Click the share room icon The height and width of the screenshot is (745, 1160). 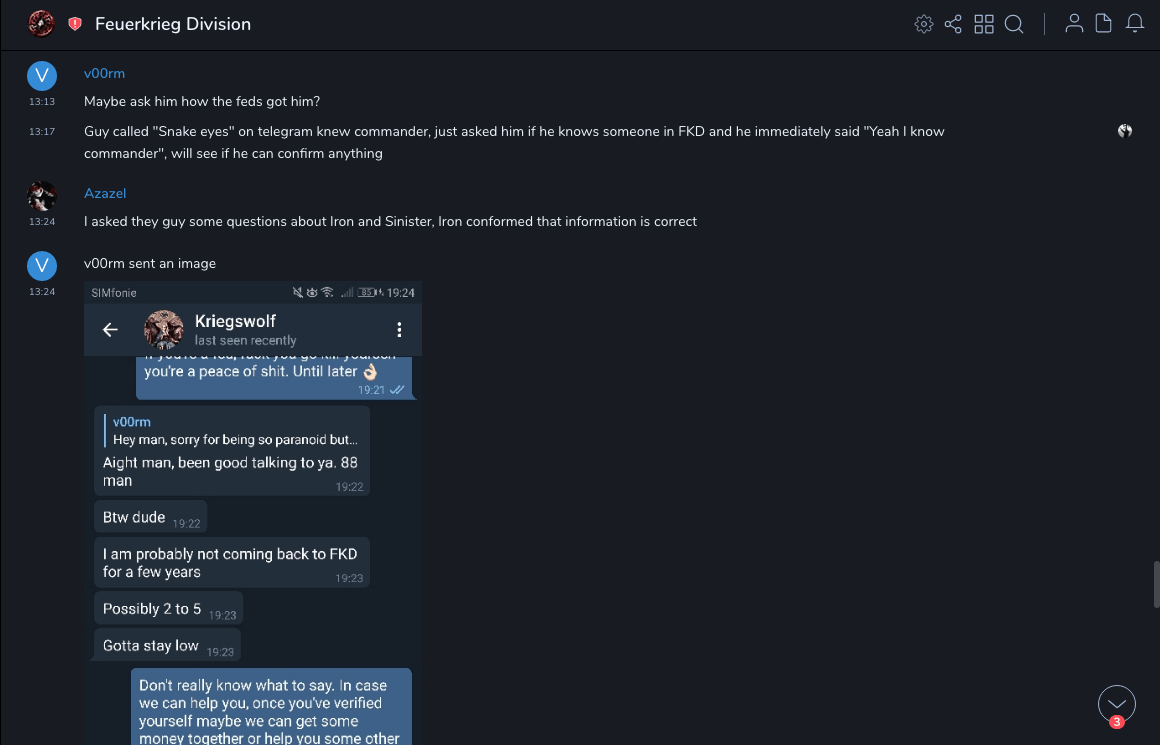(x=953, y=24)
